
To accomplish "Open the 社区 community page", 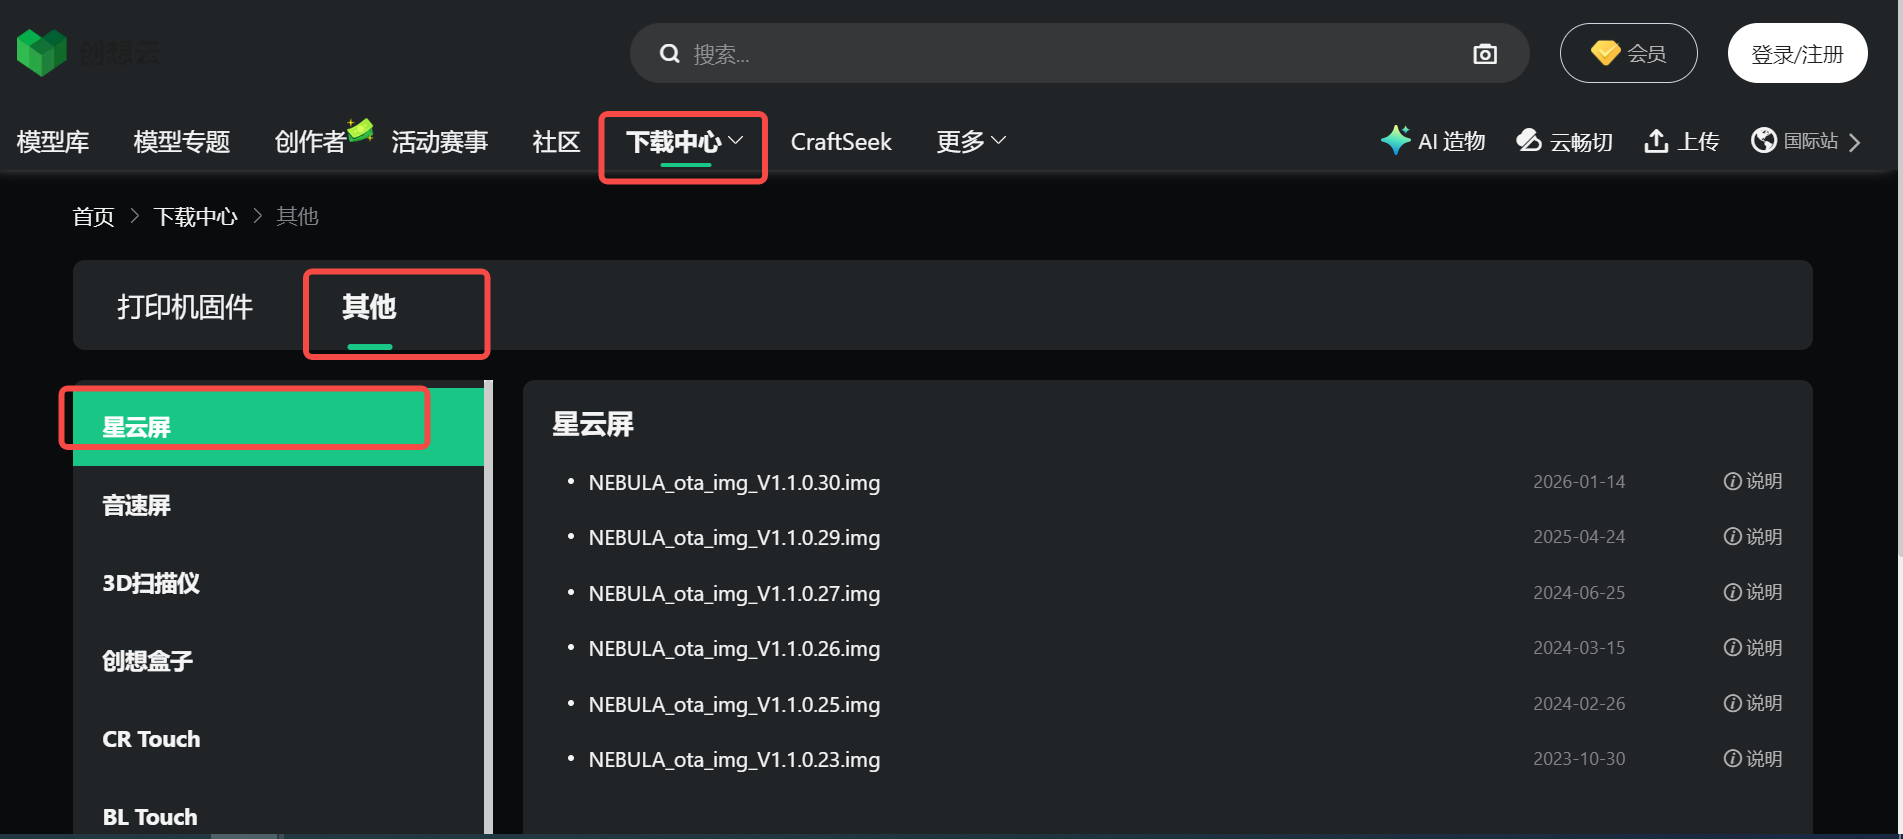I will [x=556, y=142].
